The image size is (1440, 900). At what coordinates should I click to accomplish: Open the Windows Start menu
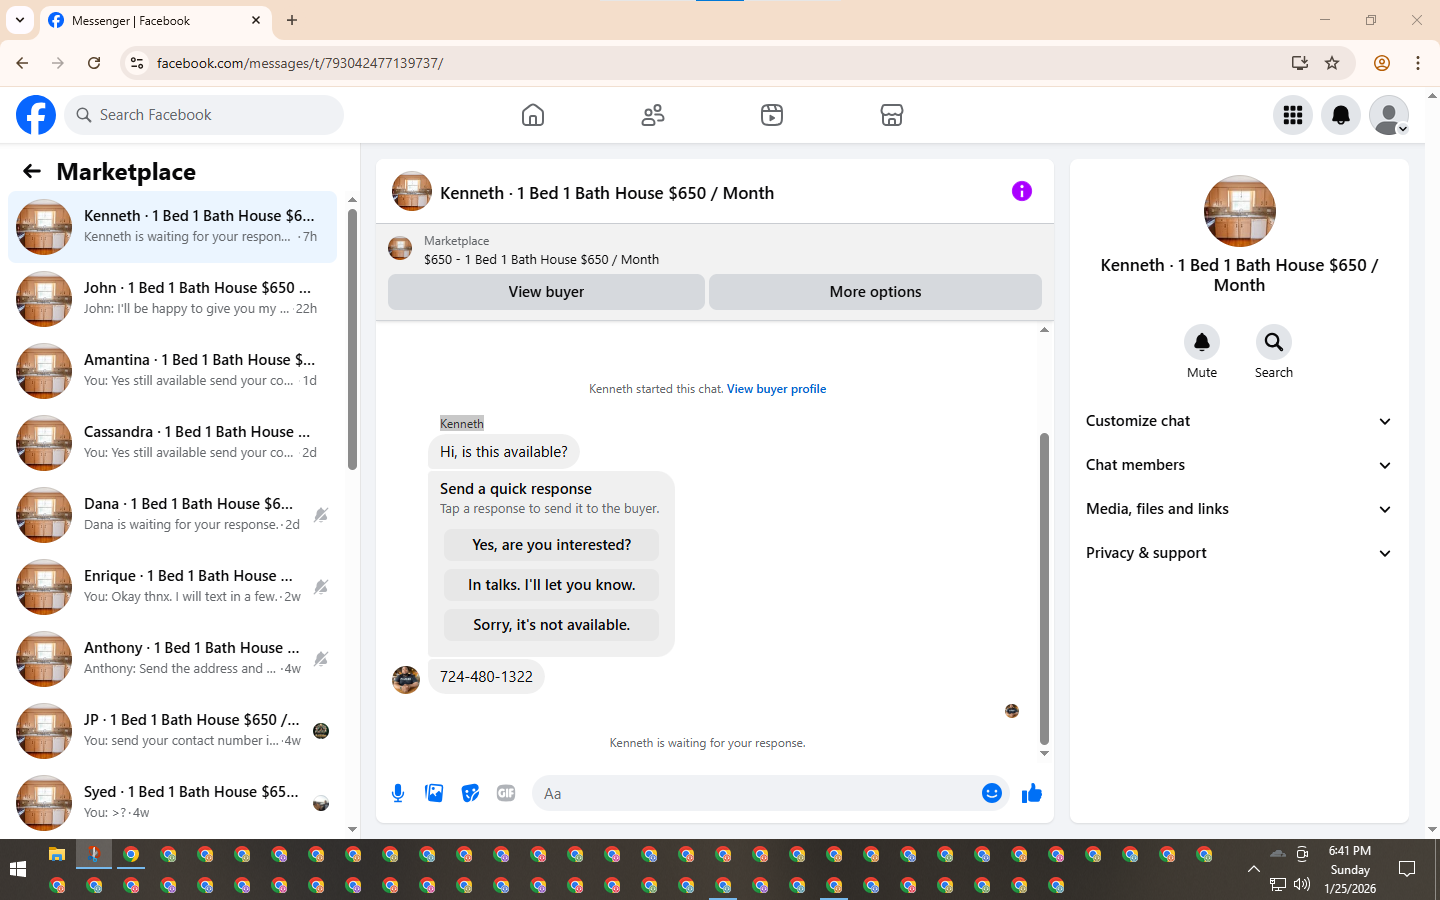[x=18, y=870]
